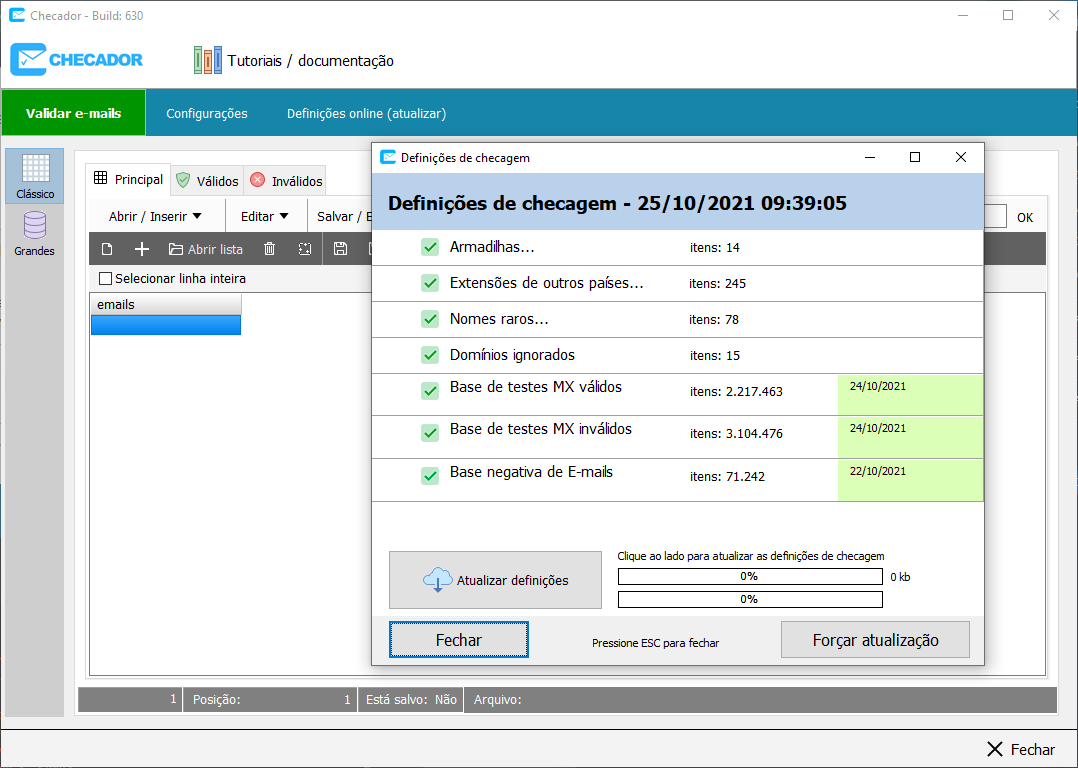Toggle Base negativa de E-mails checkbox
The width and height of the screenshot is (1078, 768).
coord(430,476)
